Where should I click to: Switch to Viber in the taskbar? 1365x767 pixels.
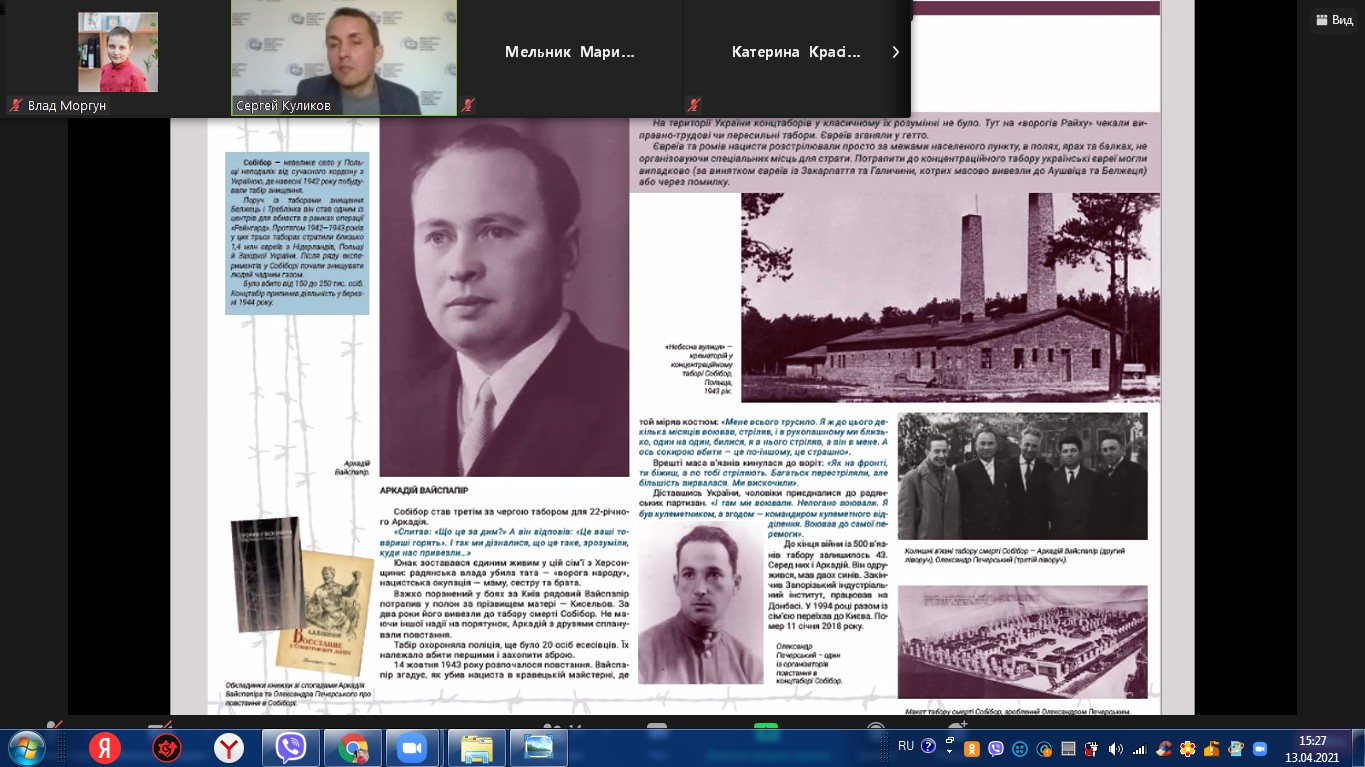(x=291, y=748)
